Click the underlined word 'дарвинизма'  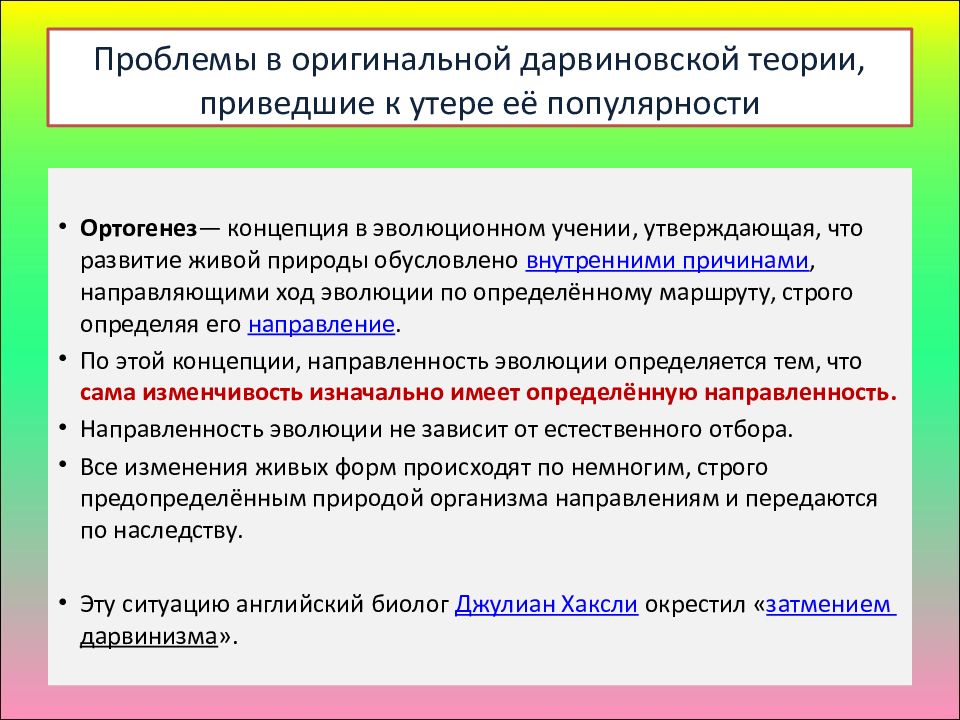[149, 637]
